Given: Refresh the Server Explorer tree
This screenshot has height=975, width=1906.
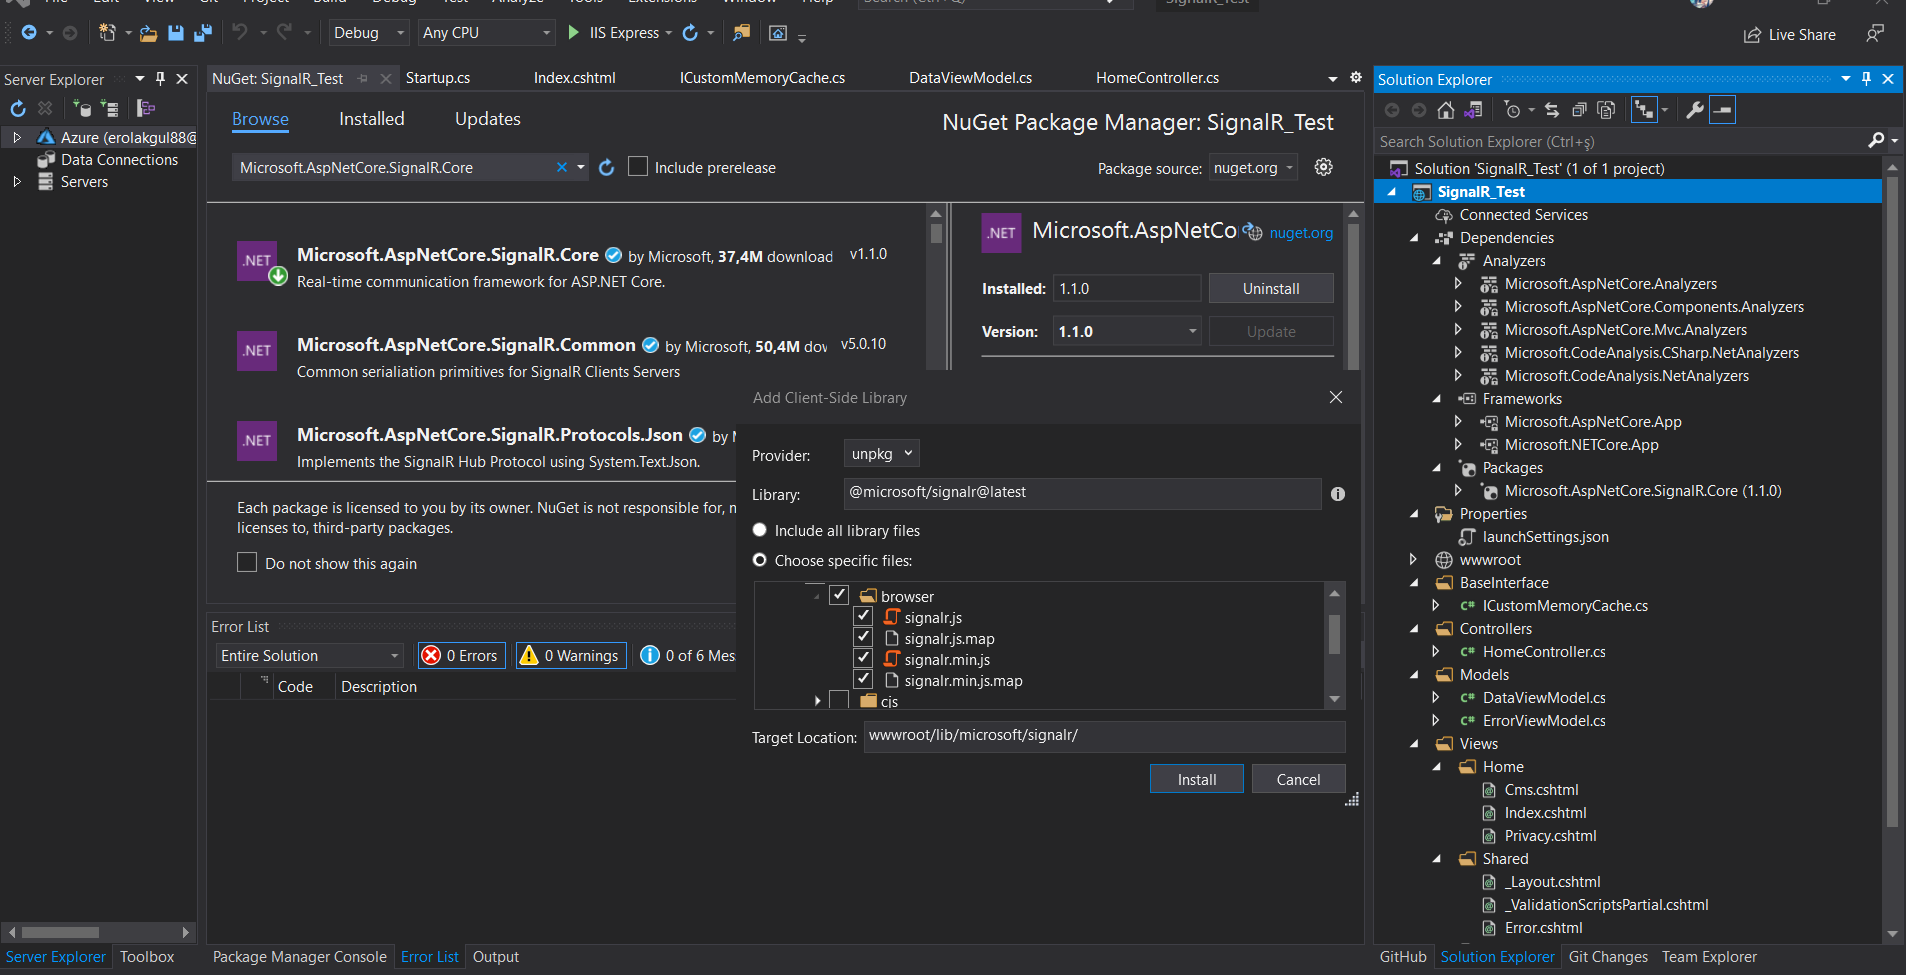Looking at the screenshot, I should coord(18,108).
